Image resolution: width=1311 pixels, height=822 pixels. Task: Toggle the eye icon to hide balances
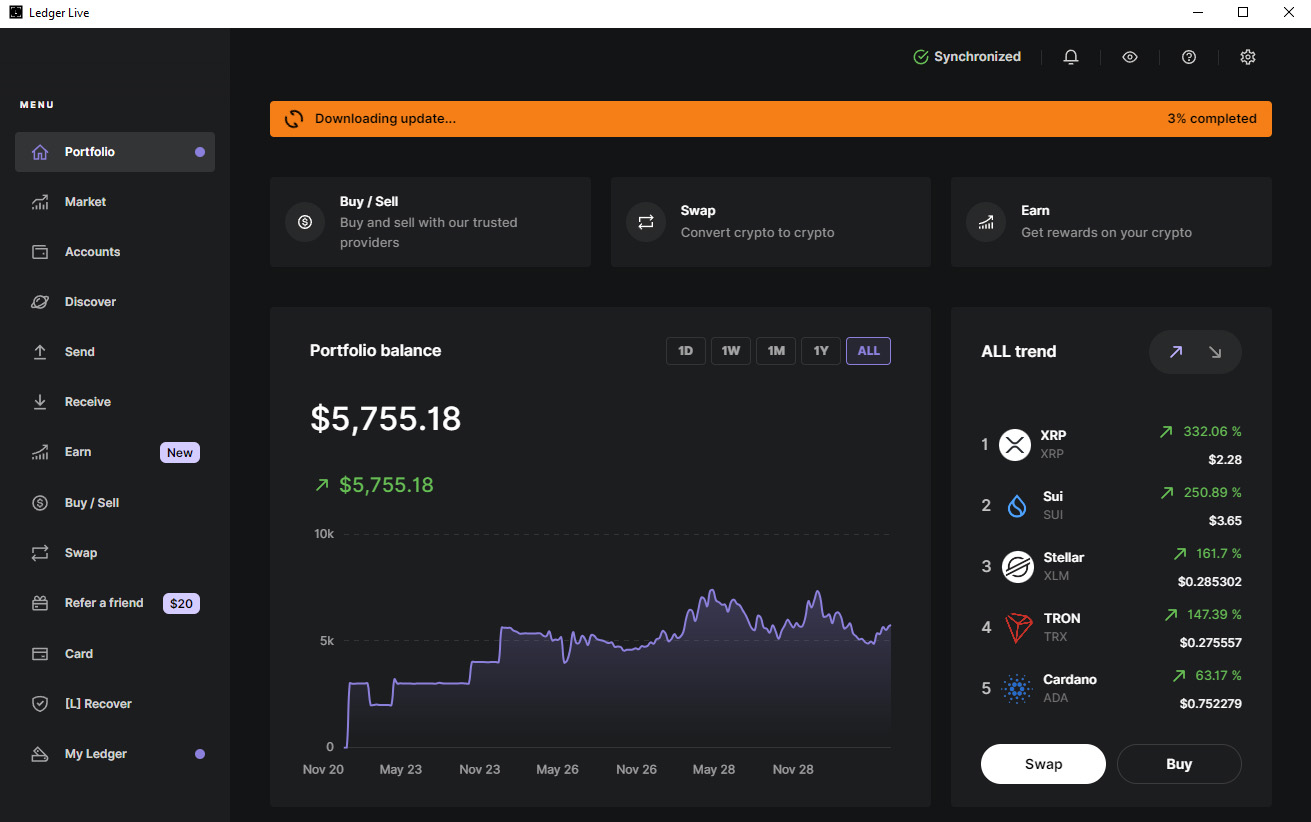click(x=1130, y=57)
